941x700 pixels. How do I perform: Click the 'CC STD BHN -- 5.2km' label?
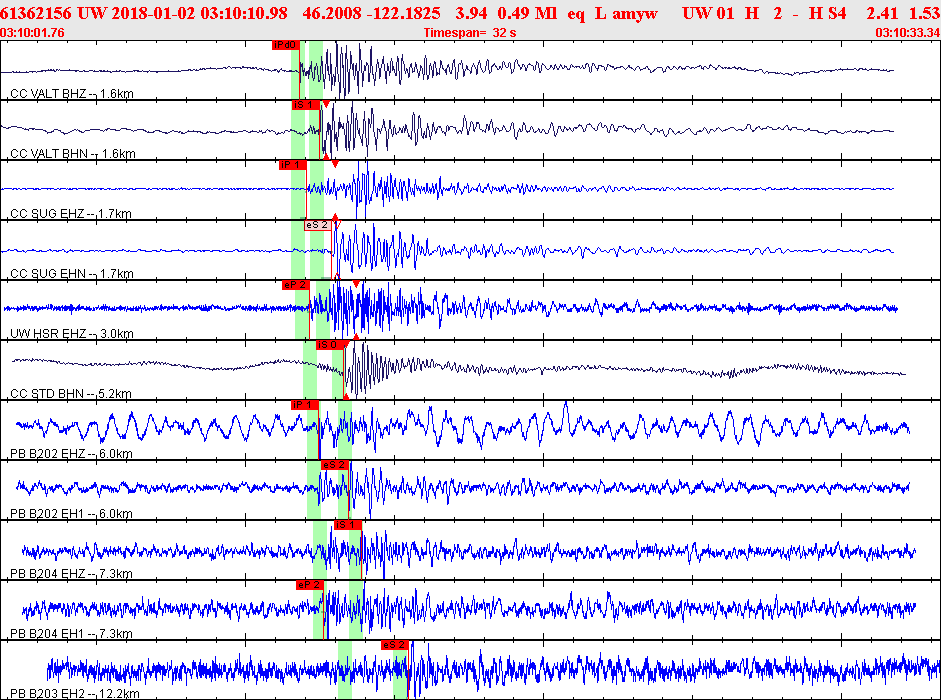coord(71,394)
